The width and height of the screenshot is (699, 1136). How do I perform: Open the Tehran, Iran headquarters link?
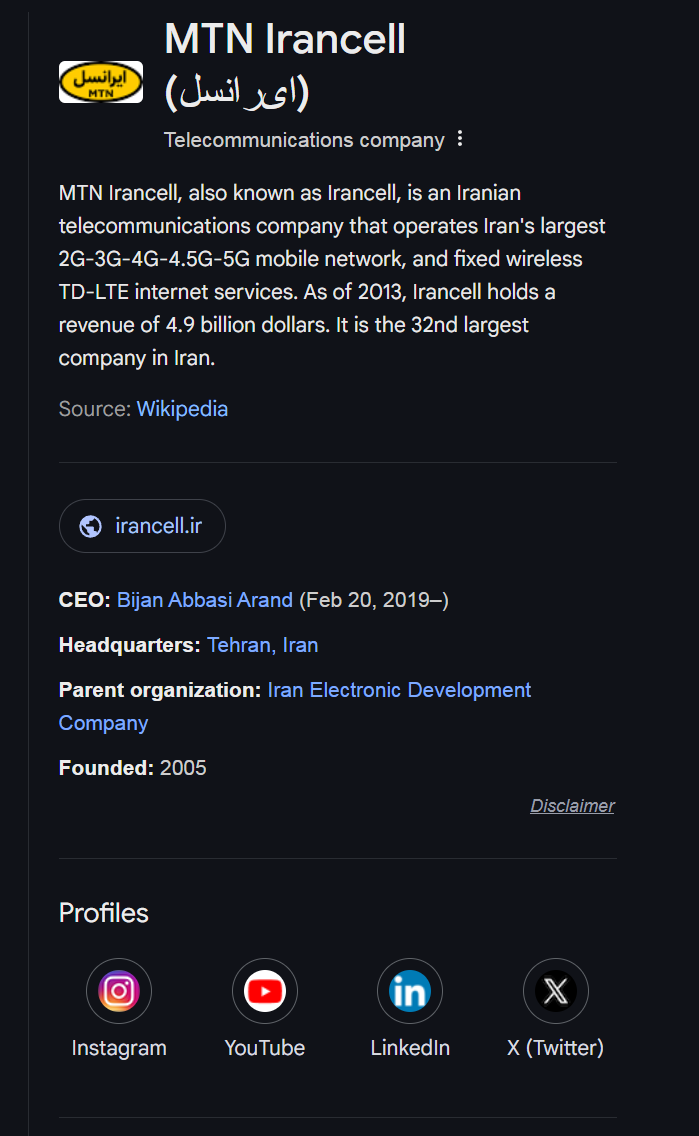[x=262, y=645]
